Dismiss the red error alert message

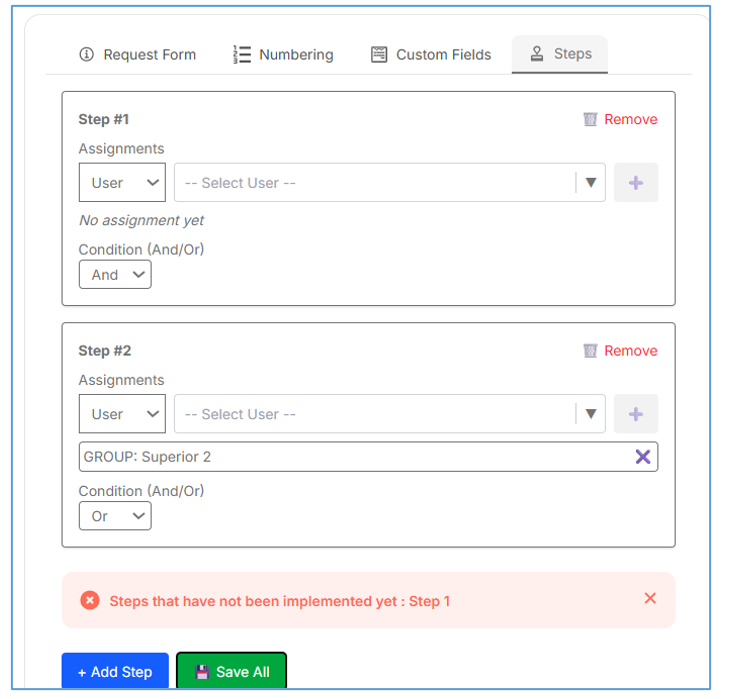[x=650, y=598]
